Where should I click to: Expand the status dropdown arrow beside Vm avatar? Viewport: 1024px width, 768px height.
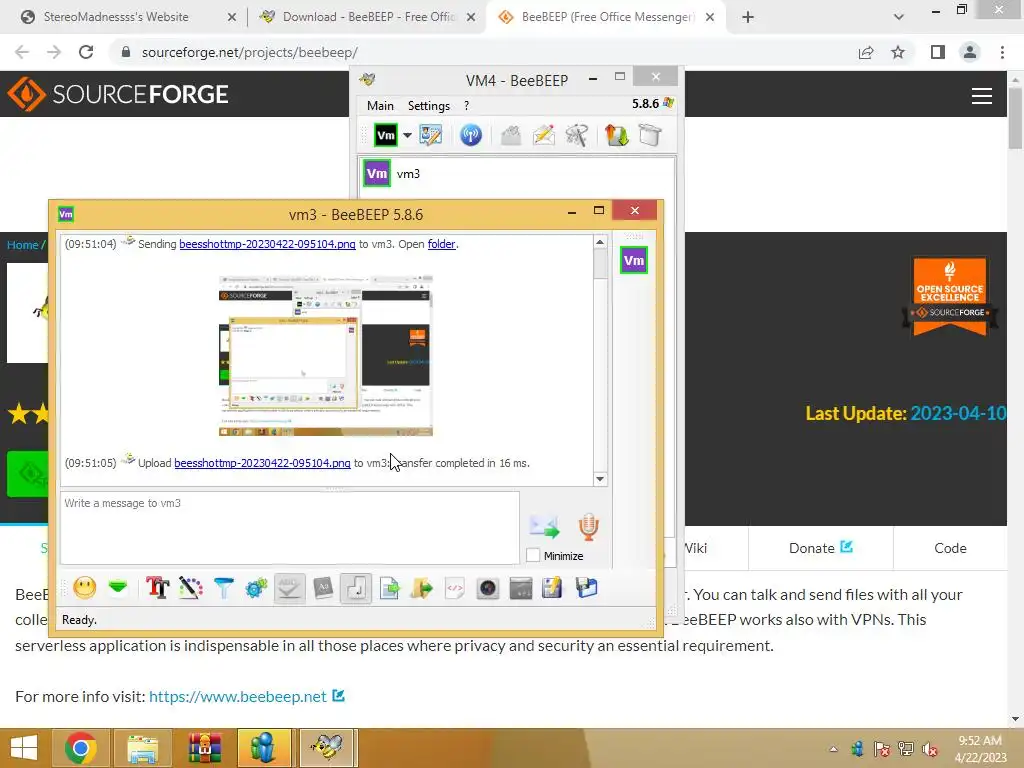click(x=407, y=135)
